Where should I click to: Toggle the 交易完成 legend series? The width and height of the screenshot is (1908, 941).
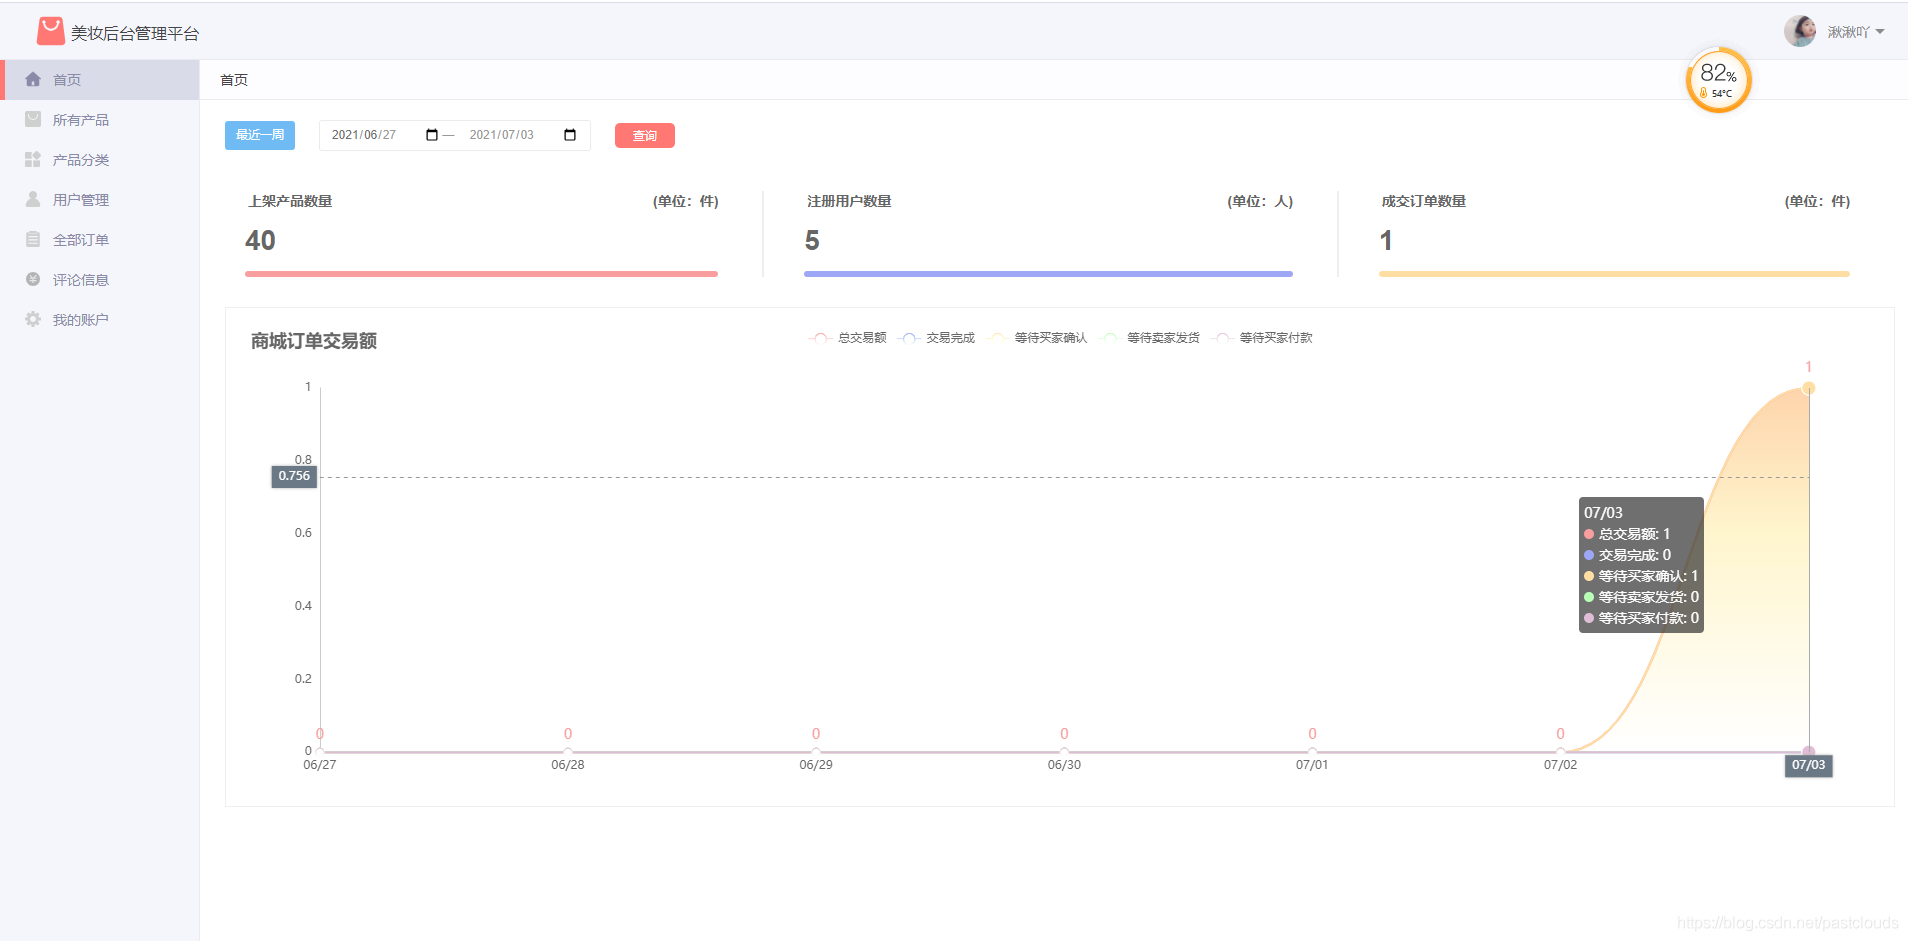coord(937,338)
